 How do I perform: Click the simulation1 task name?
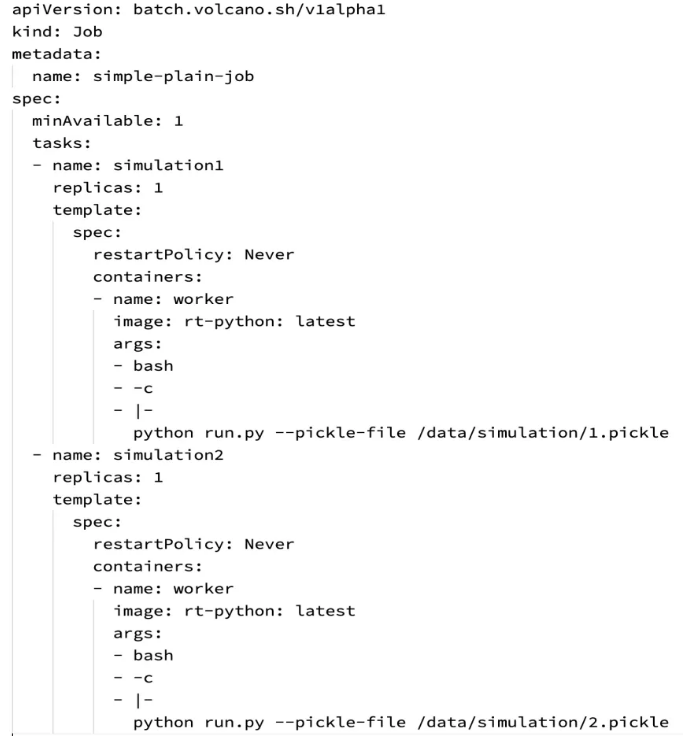coord(168,165)
